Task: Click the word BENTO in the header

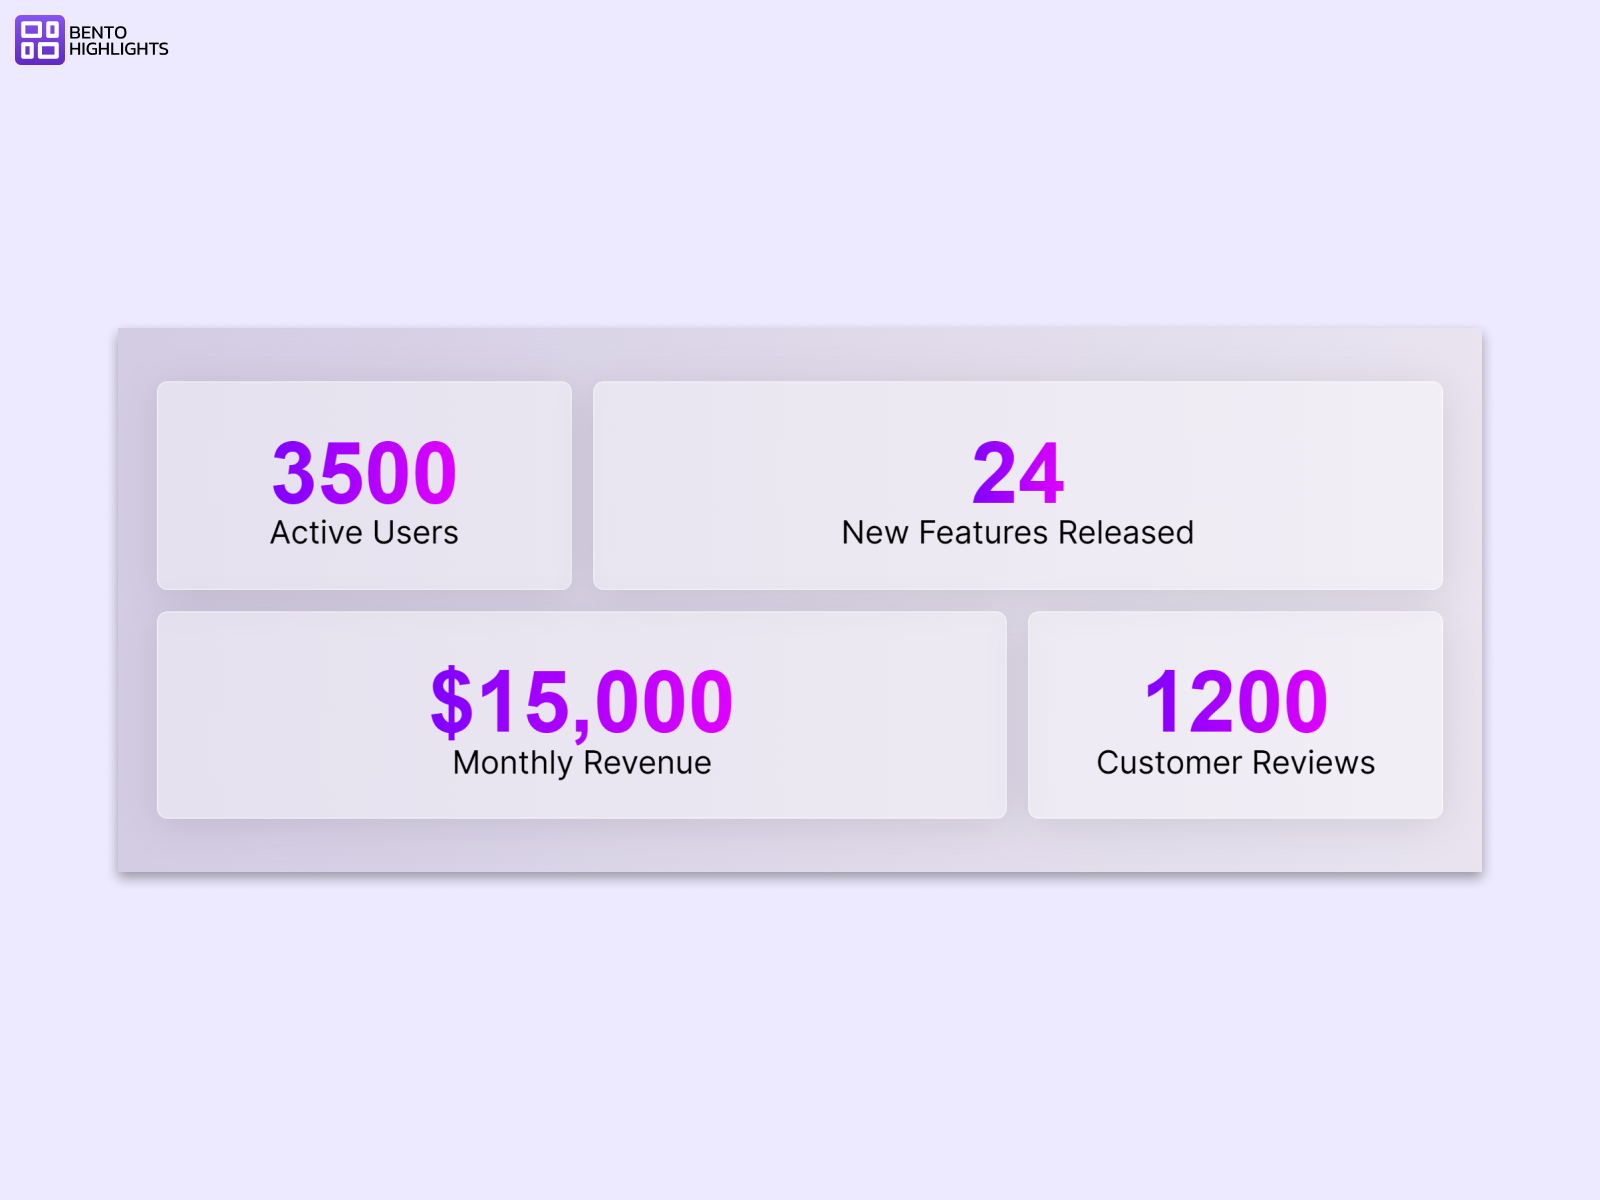Action: (98, 32)
